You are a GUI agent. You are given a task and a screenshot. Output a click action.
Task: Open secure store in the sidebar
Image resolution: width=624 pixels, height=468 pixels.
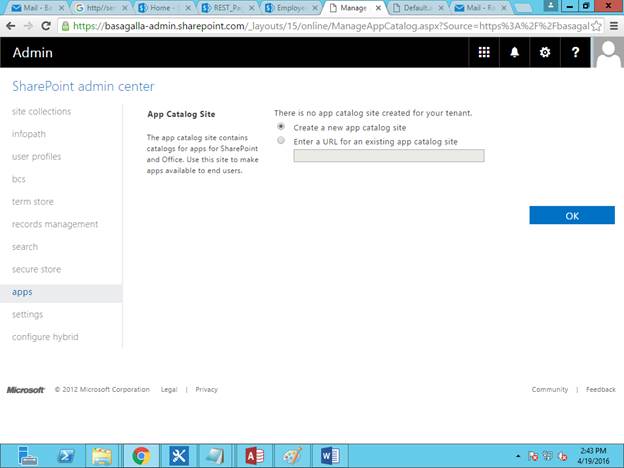pyautogui.click(x=36, y=269)
